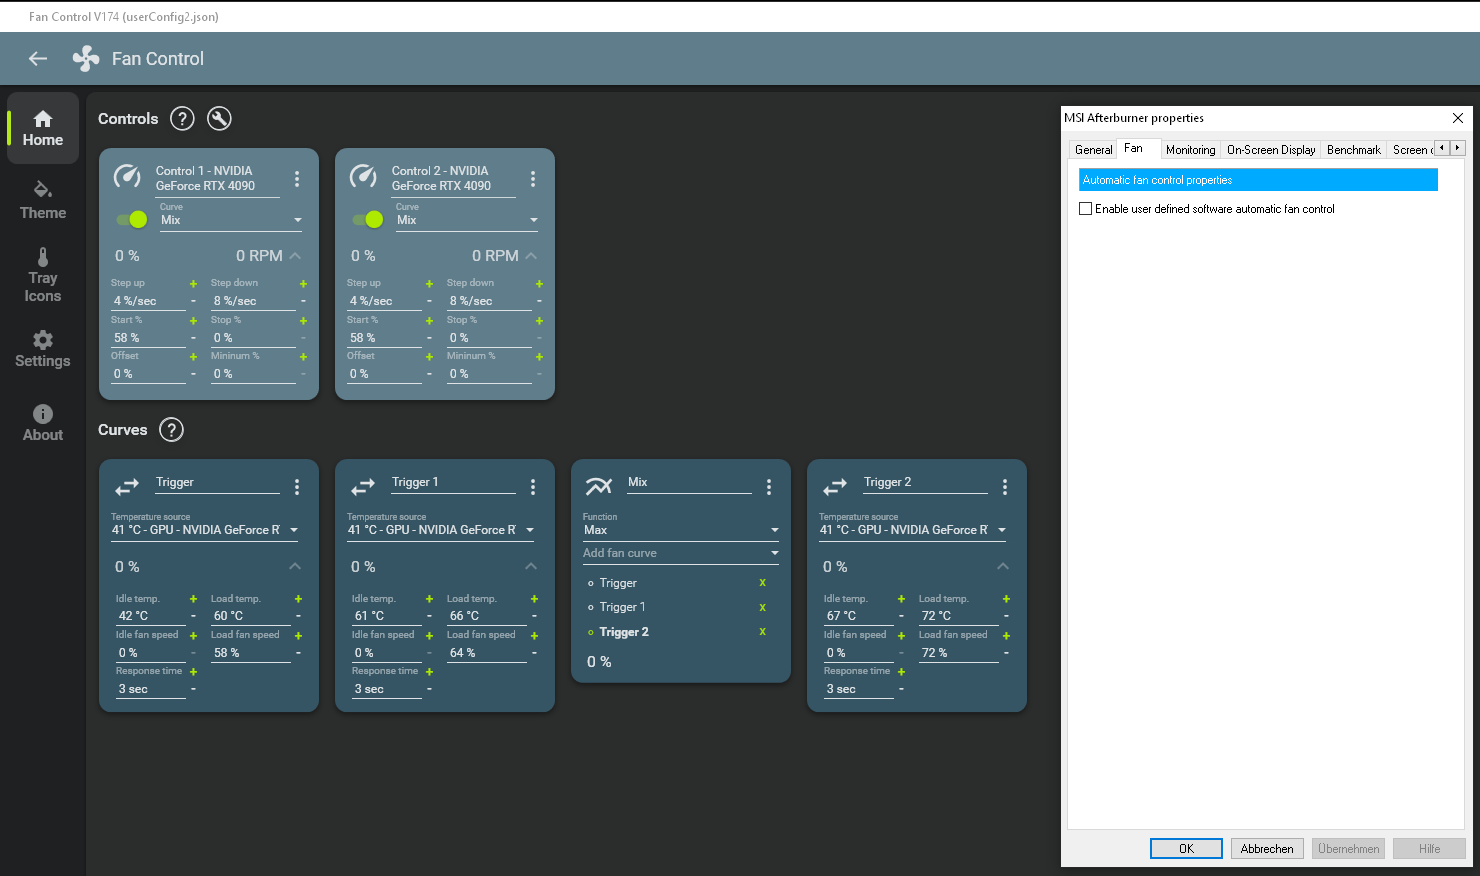Screen dimensions: 1480x876
Task: Switch to the Monitoring tab
Action: pos(1190,150)
